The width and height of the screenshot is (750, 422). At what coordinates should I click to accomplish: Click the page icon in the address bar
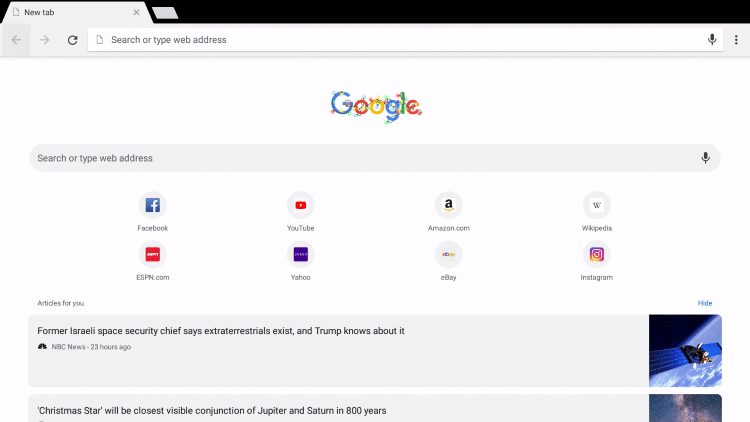(99, 40)
